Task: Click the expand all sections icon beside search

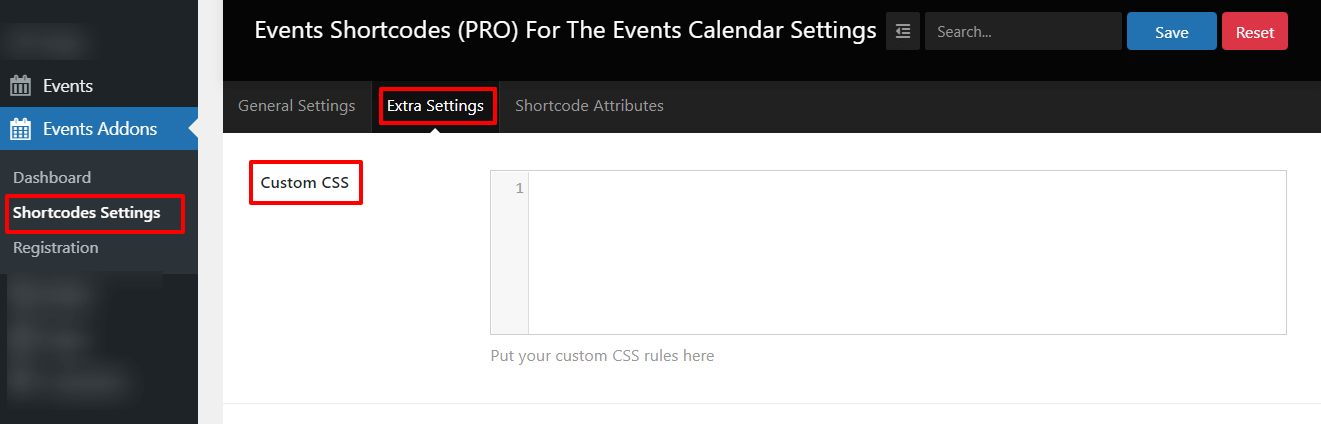Action: [903, 32]
